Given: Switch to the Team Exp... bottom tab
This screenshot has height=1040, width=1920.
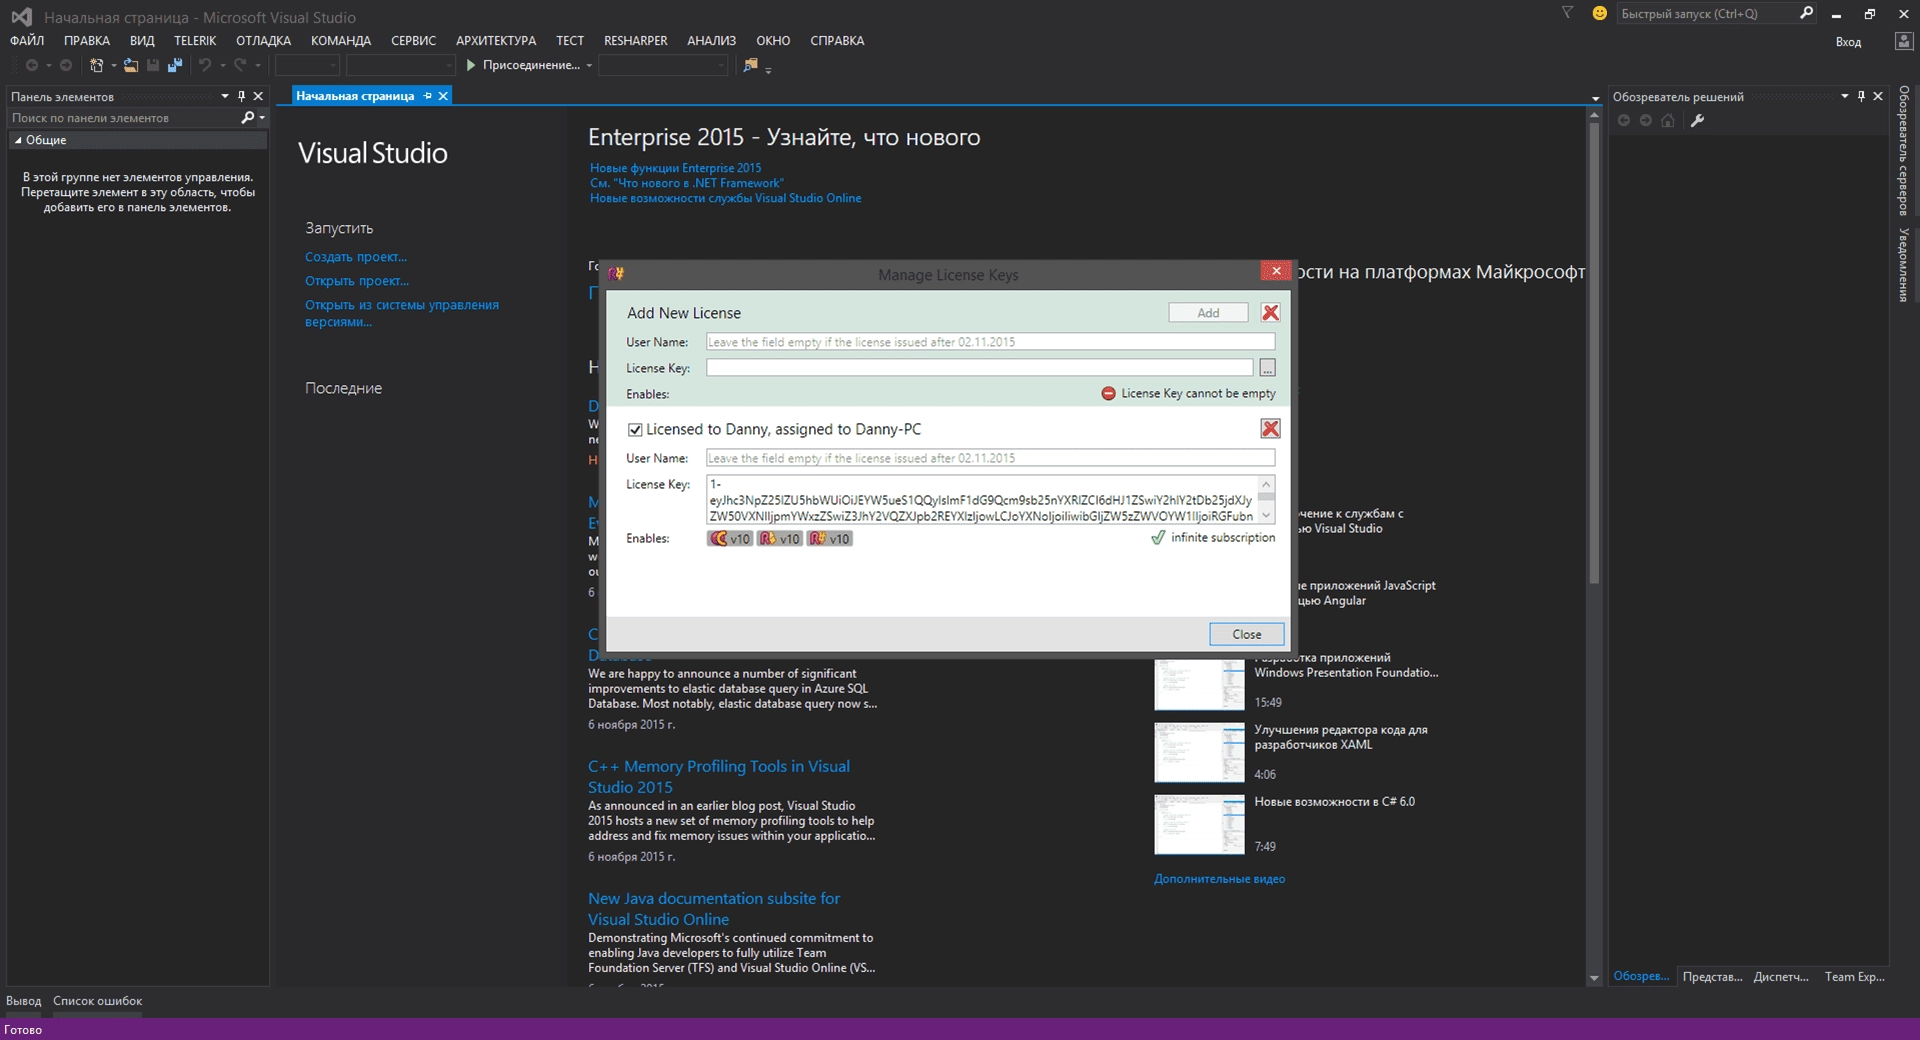Looking at the screenshot, I should [x=1854, y=977].
